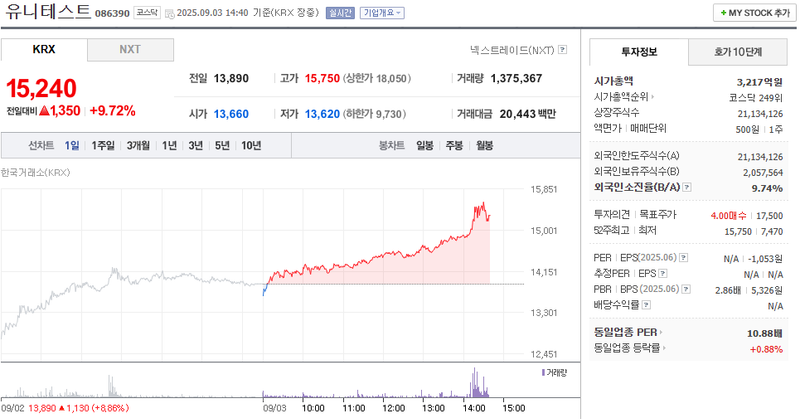
Task: Switch to the KRX tab
Action: [x=44, y=50]
